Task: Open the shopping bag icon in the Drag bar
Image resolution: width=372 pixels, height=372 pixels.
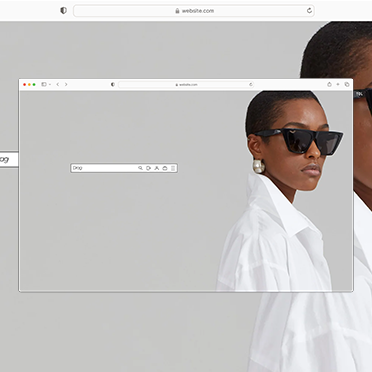Action: point(165,168)
